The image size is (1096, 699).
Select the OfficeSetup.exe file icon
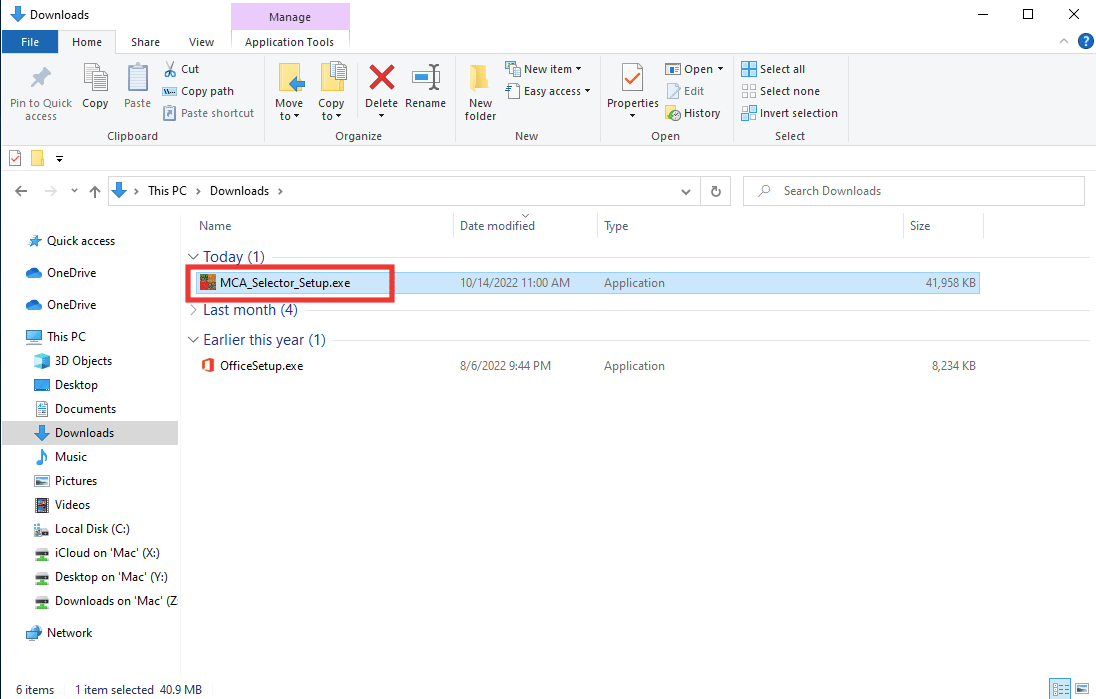(208, 366)
